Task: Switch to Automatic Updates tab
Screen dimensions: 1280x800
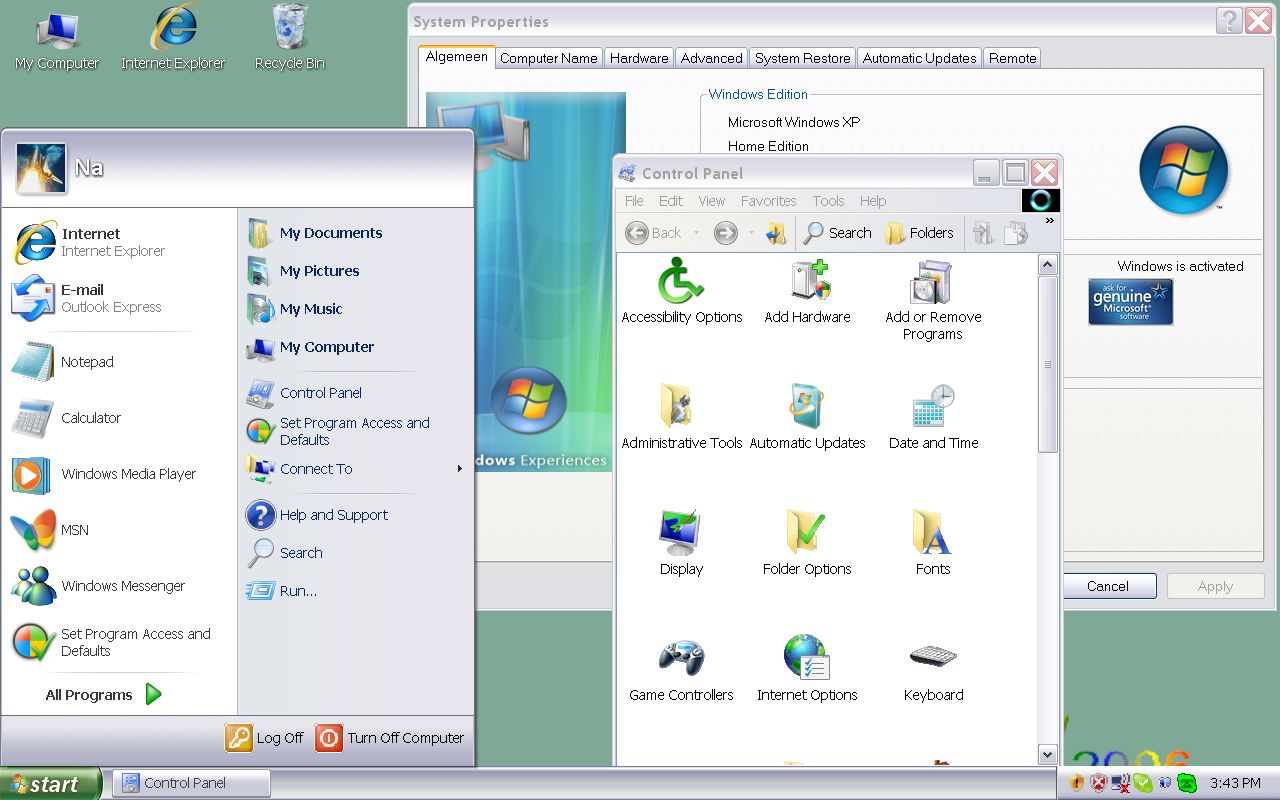Action: (919, 59)
